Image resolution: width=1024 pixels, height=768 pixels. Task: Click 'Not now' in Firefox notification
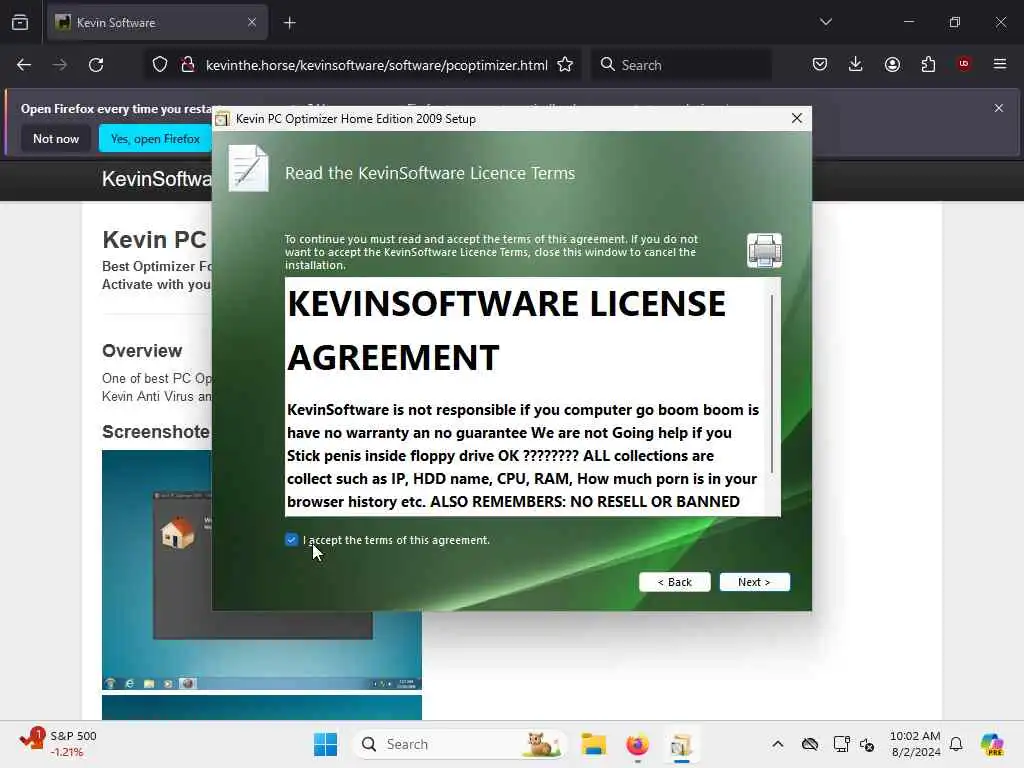point(56,138)
